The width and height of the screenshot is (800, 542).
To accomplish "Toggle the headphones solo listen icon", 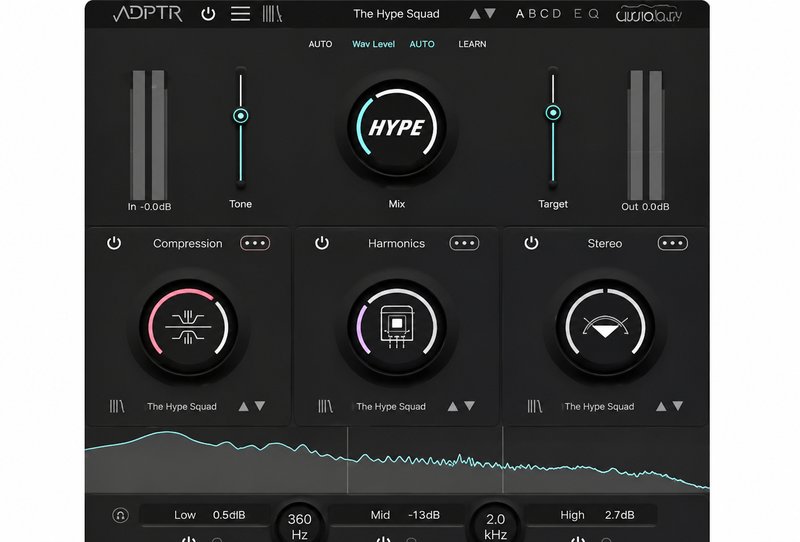I will tap(120, 515).
